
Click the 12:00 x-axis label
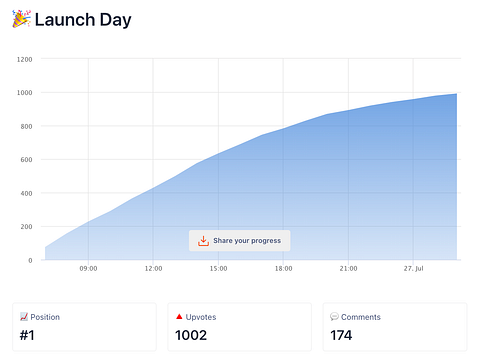click(x=153, y=268)
